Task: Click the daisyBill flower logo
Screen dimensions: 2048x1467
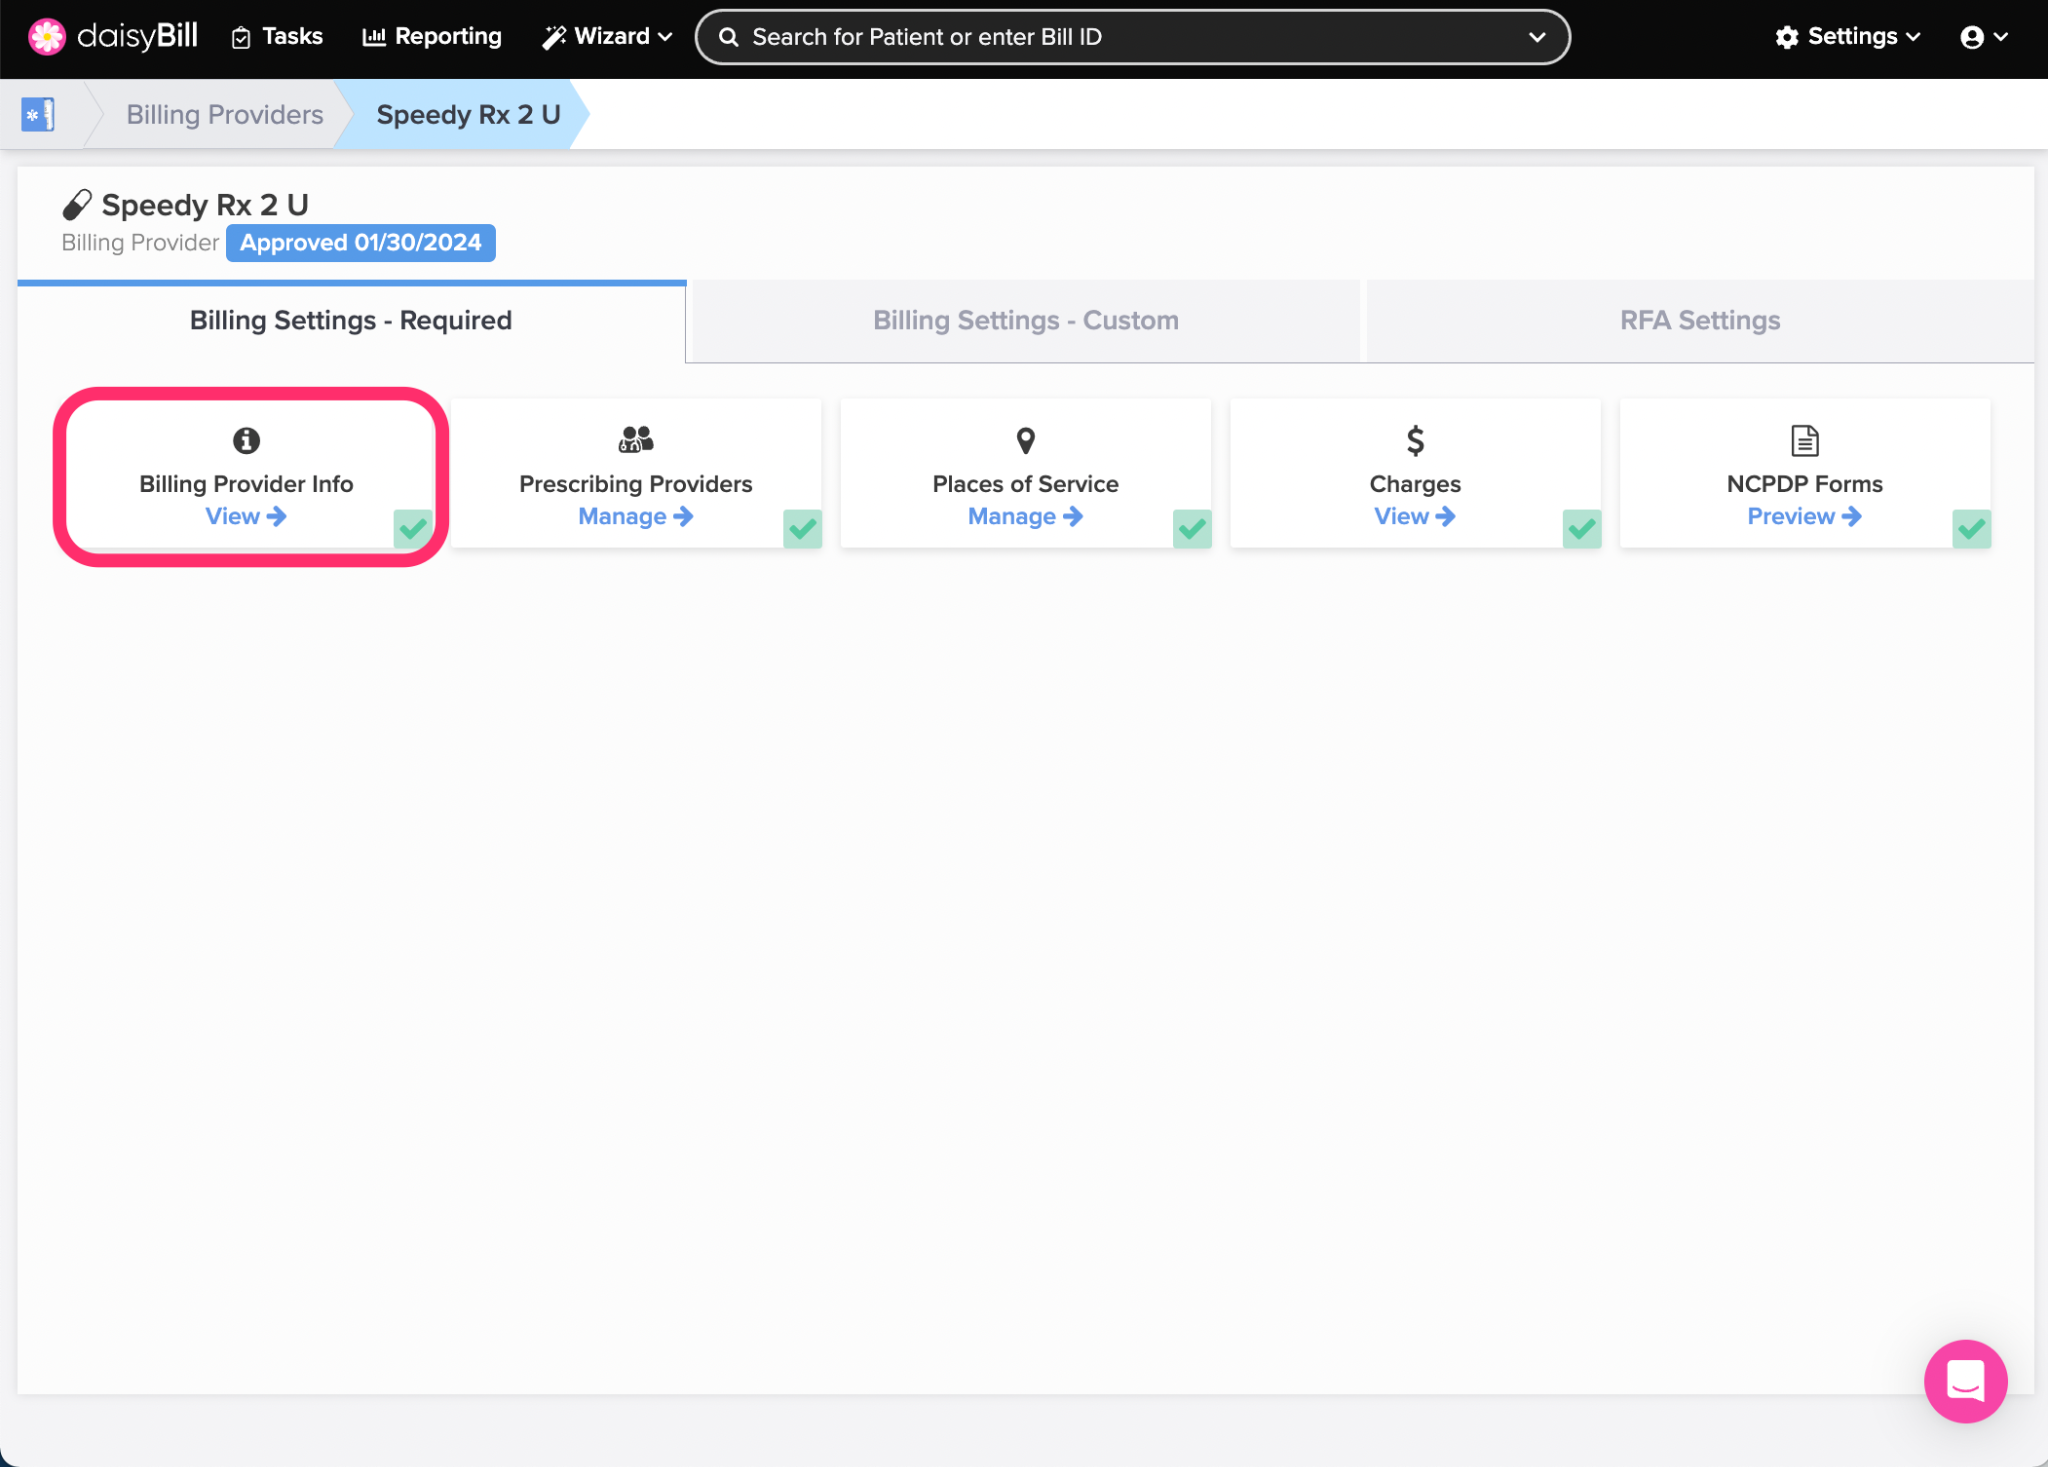Action: point(46,37)
